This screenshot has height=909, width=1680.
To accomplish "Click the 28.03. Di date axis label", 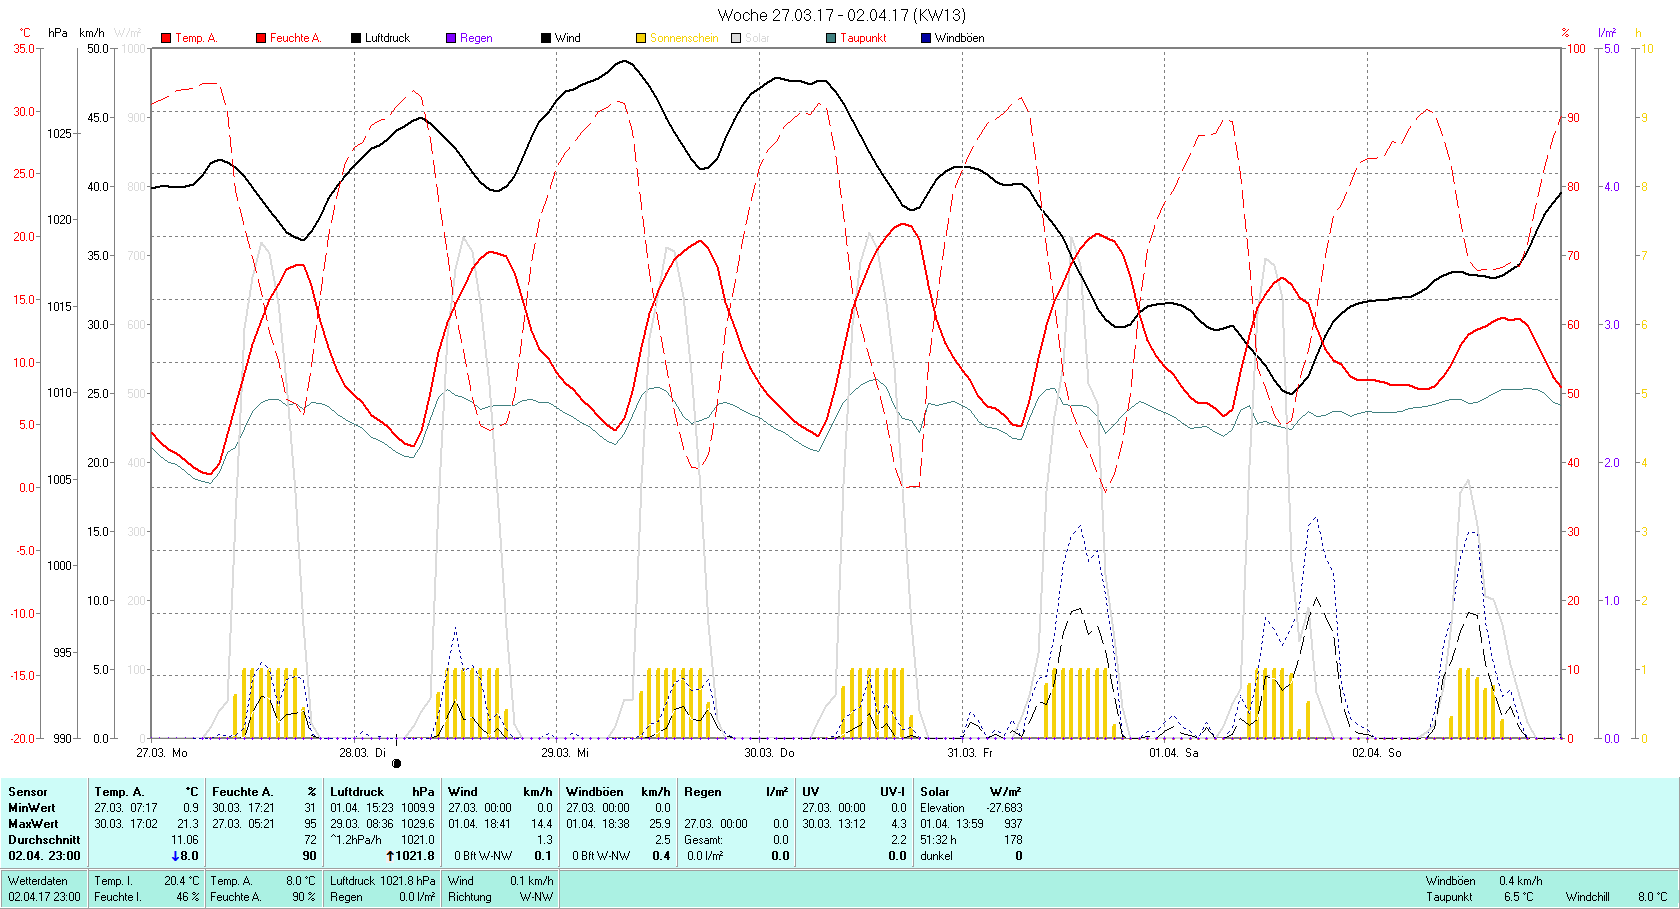I will pos(362,752).
